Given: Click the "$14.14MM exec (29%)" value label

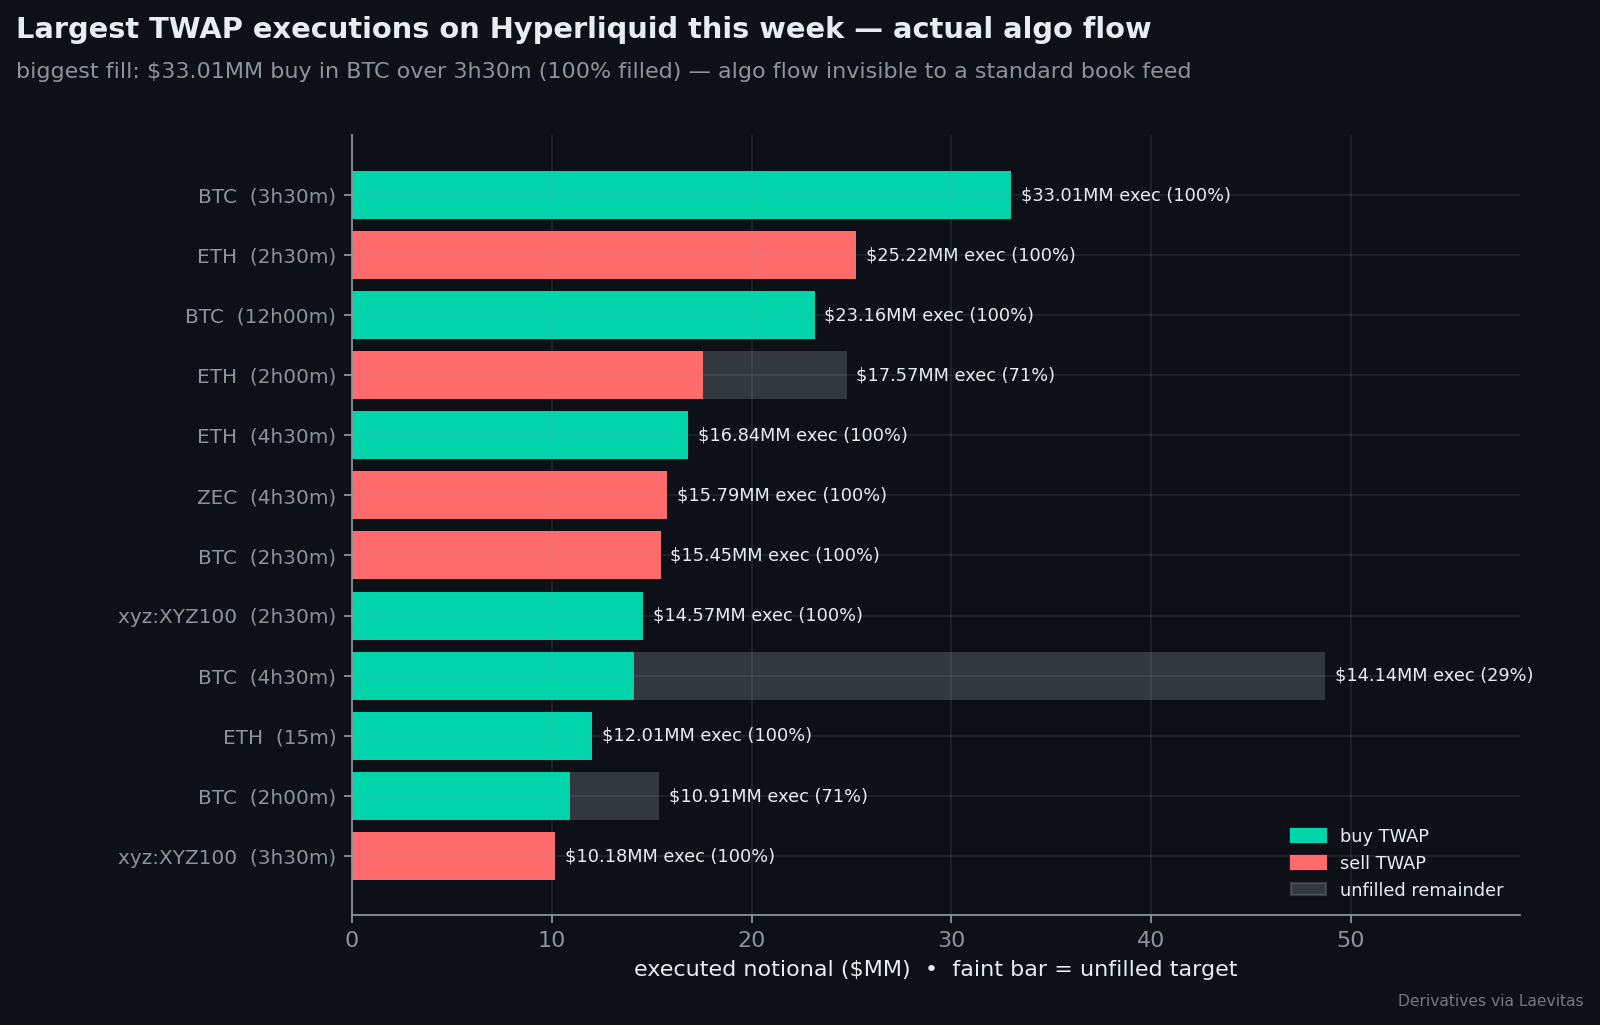Looking at the screenshot, I should tap(1434, 675).
